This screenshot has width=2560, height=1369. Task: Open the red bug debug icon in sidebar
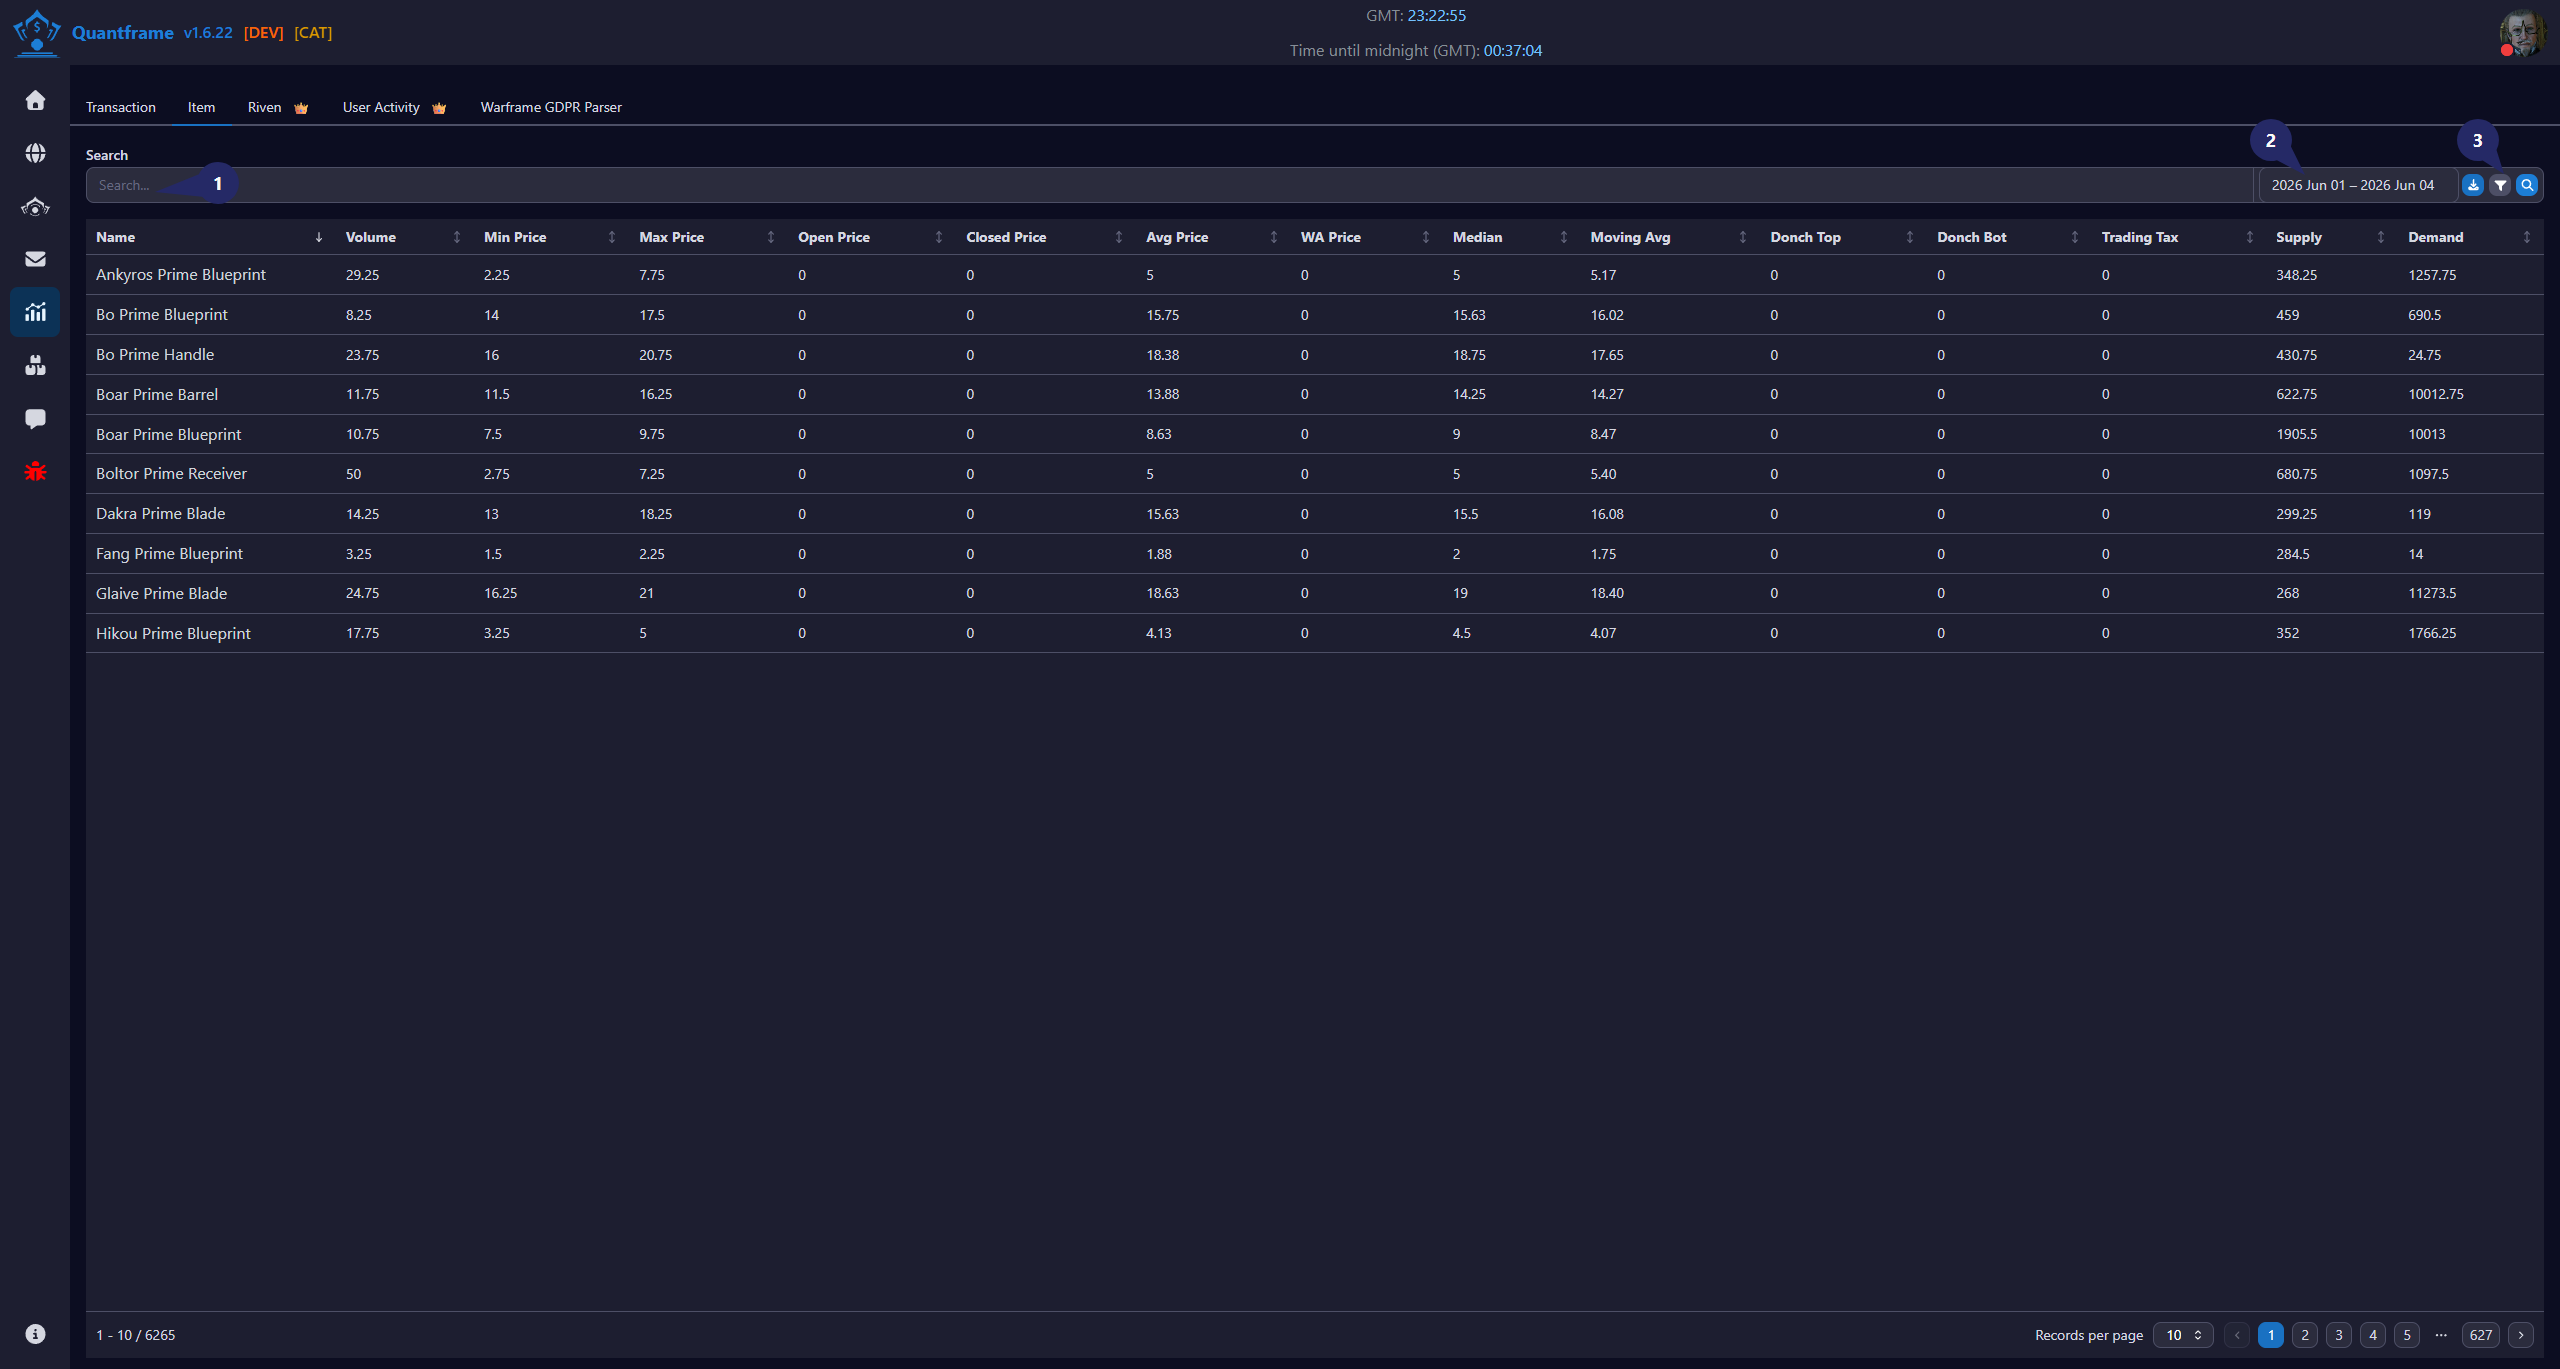(x=35, y=471)
